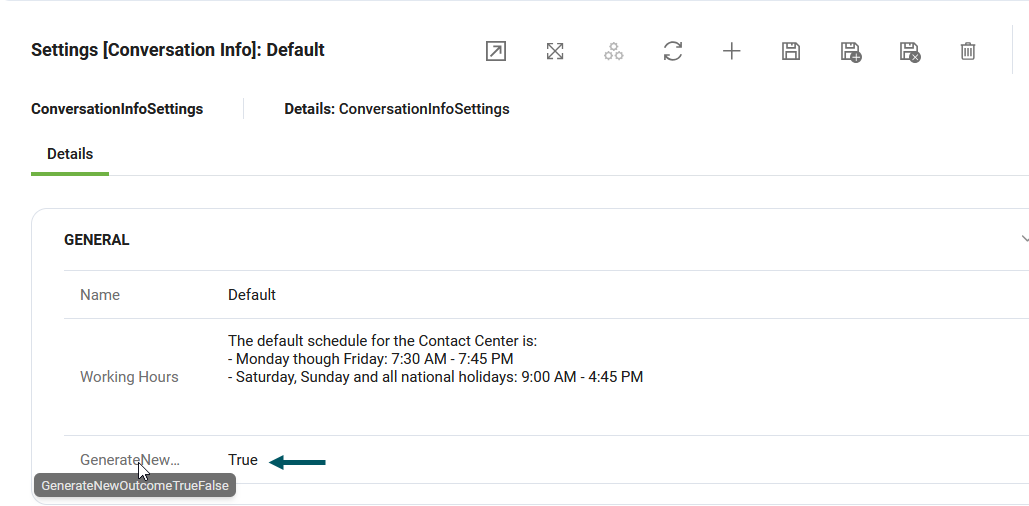Refresh the settings record
Viewport: 1029px width, 506px height.
click(673, 51)
